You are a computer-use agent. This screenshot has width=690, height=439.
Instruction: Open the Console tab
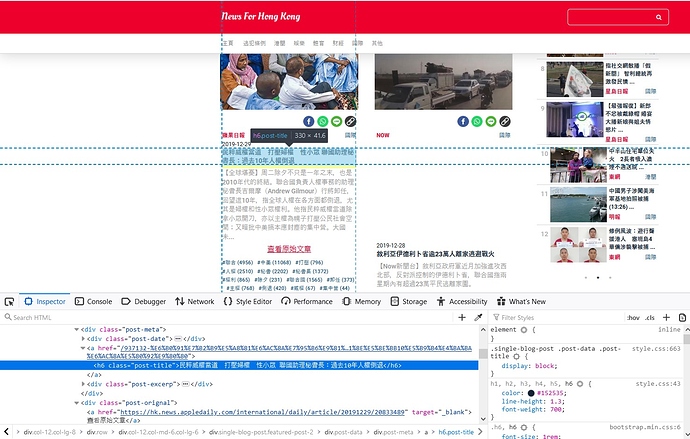pyautogui.click(x=93, y=302)
